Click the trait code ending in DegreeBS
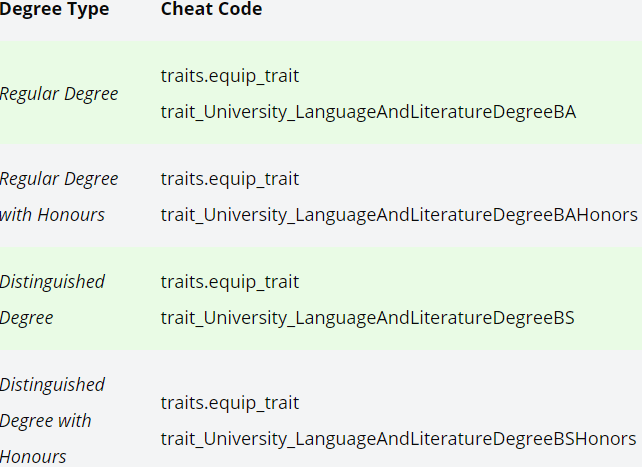 pyautogui.click(x=367, y=318)
